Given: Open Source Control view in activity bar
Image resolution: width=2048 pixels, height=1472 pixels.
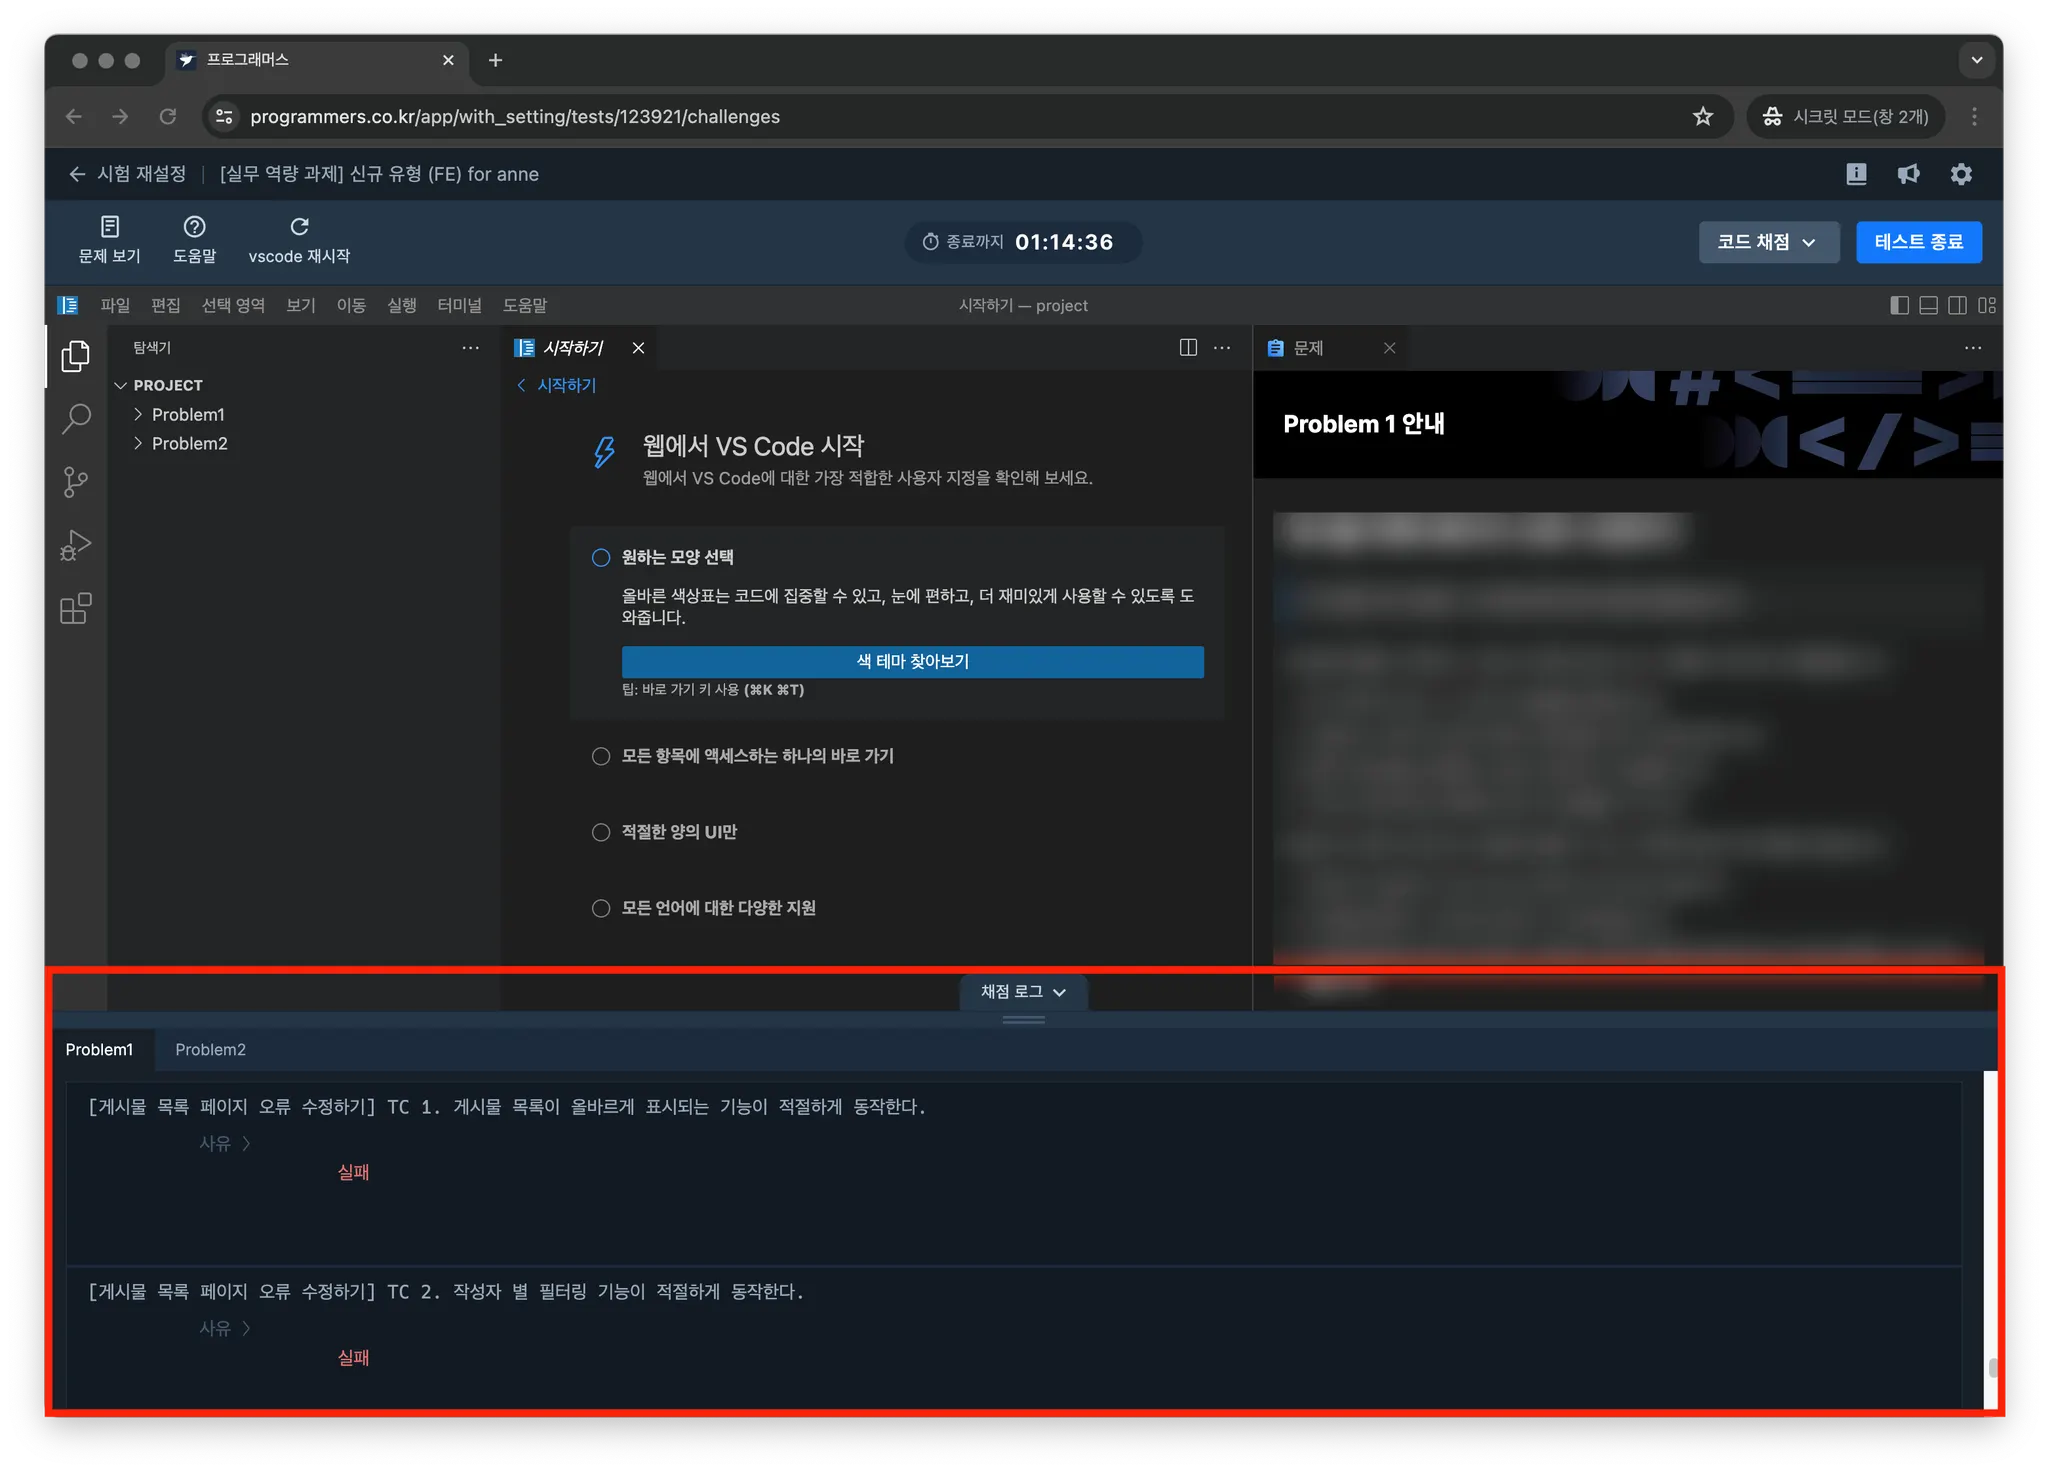Looking at the screenshot, I should click(75, 482).
